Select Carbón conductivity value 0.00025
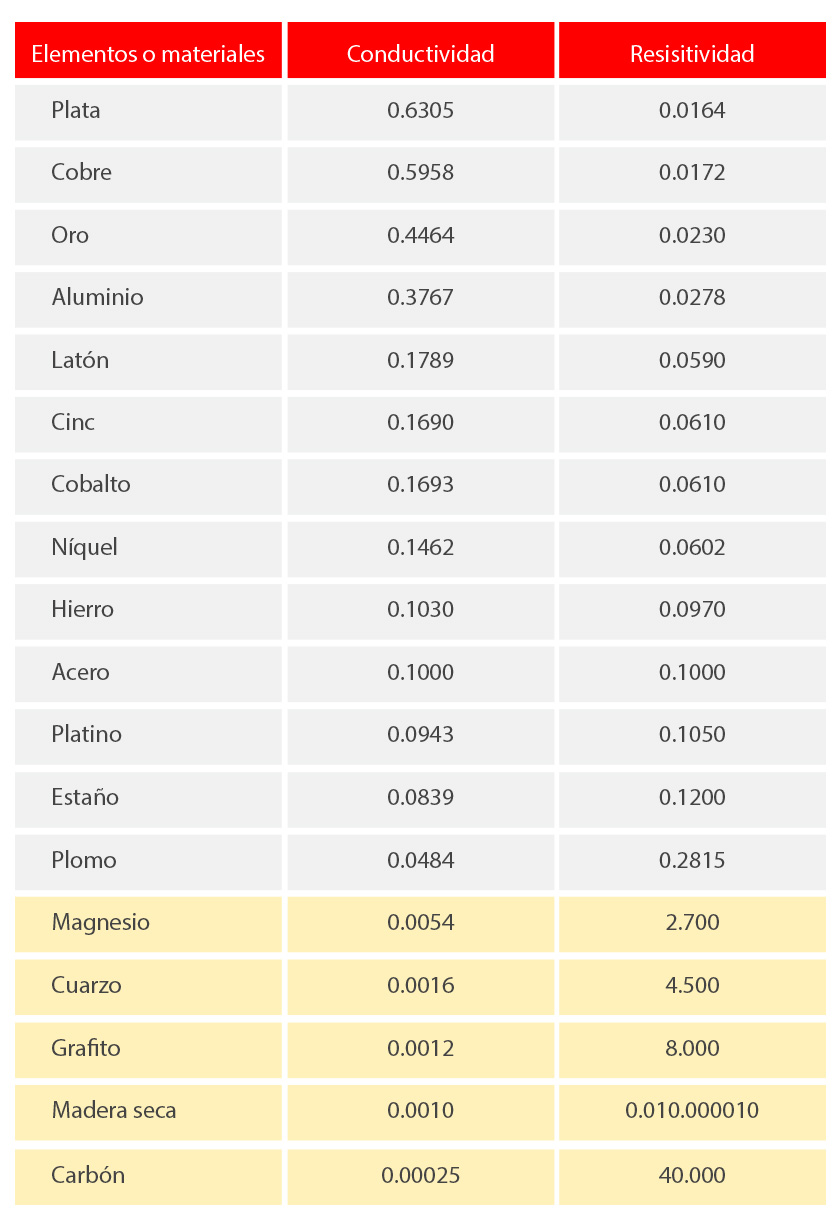The width and height of the screenshot is (839, 1224). coord(420,1177)
